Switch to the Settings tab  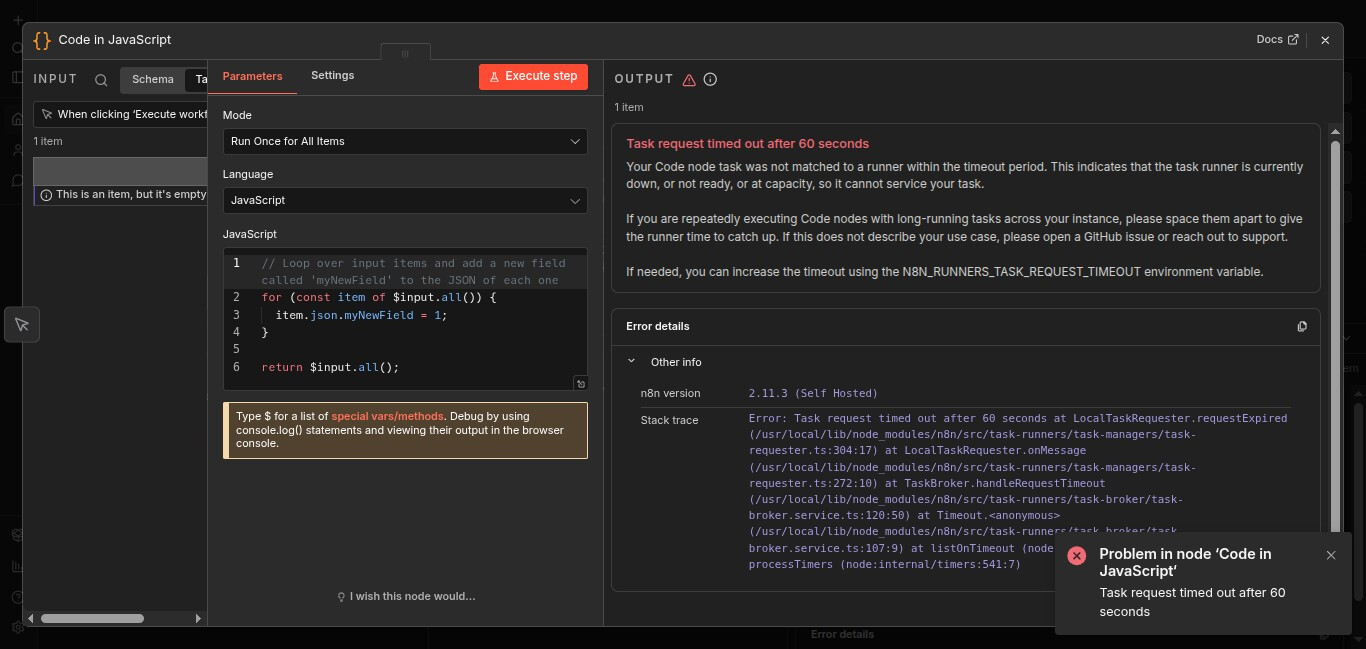click(332, 76)
